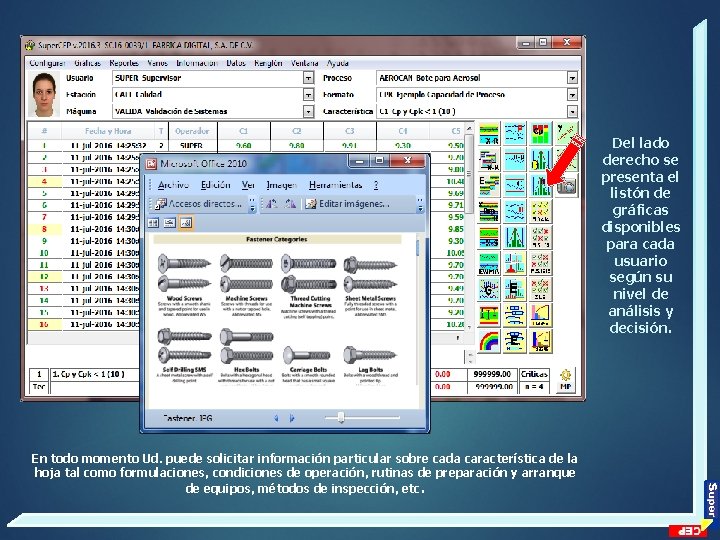
Task: Select the C1 value 9.60
Action: pyautogui.click(x=243, y=146)
